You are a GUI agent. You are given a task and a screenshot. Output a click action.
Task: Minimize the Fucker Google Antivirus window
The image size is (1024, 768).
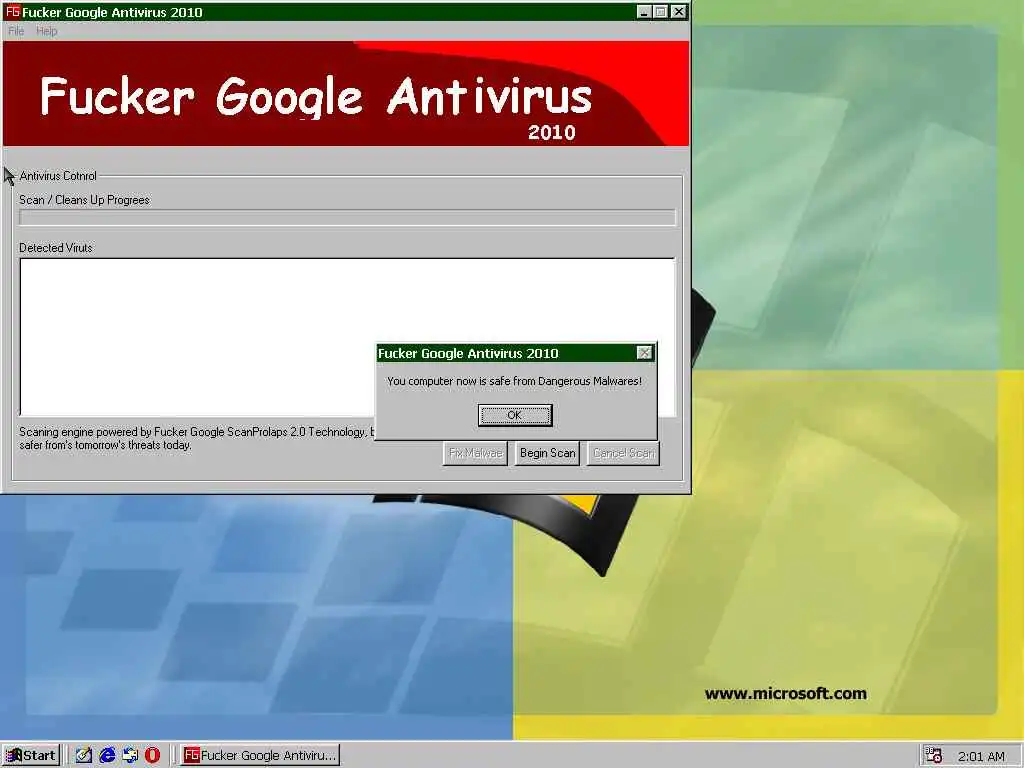click(x=644, y=12)
